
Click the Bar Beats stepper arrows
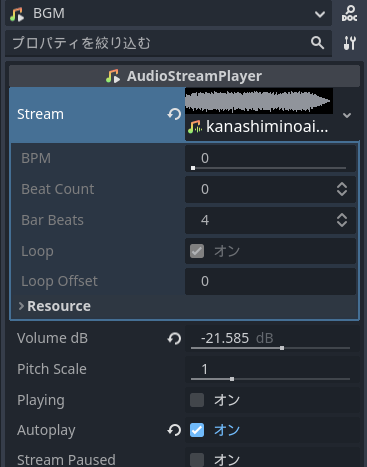click(x=342, y=220)
